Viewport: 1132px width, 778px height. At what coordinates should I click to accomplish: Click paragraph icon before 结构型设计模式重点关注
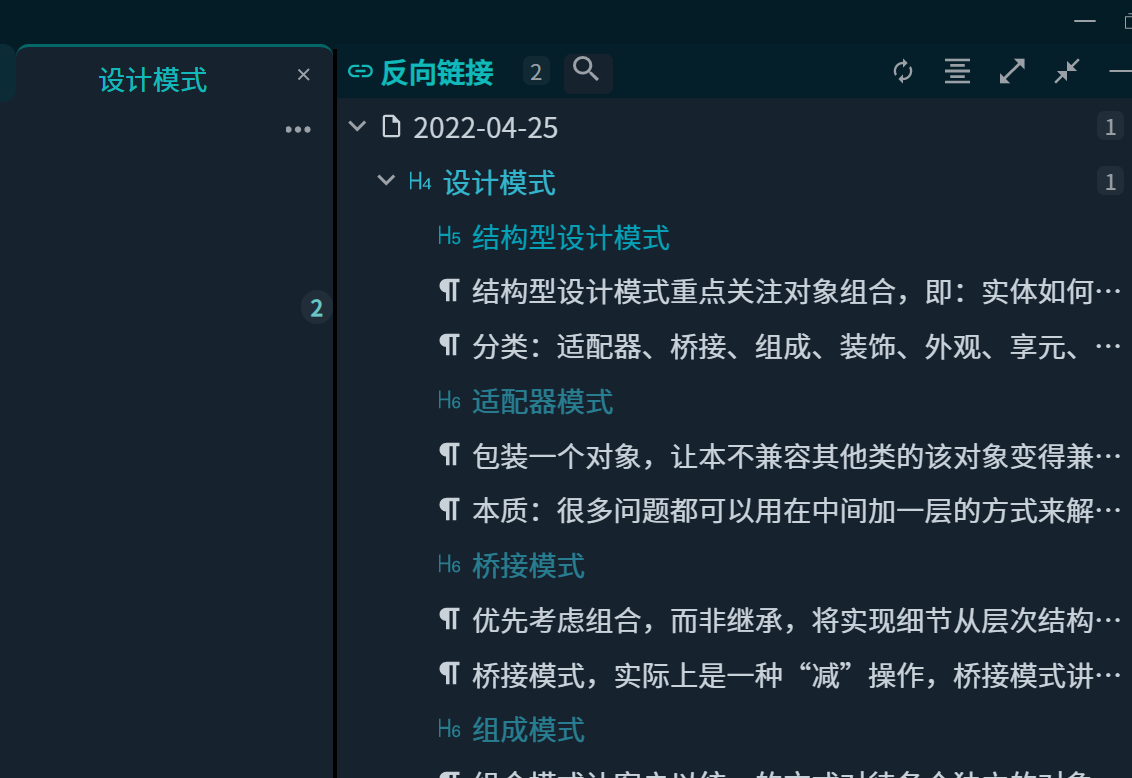[x=449, y=291]
